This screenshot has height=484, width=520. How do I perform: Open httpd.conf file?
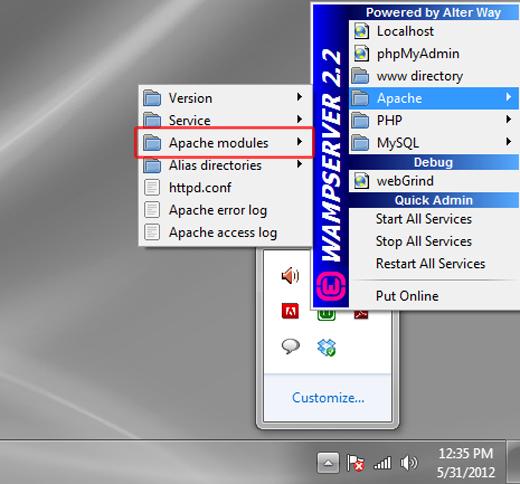tap(224, 188)
